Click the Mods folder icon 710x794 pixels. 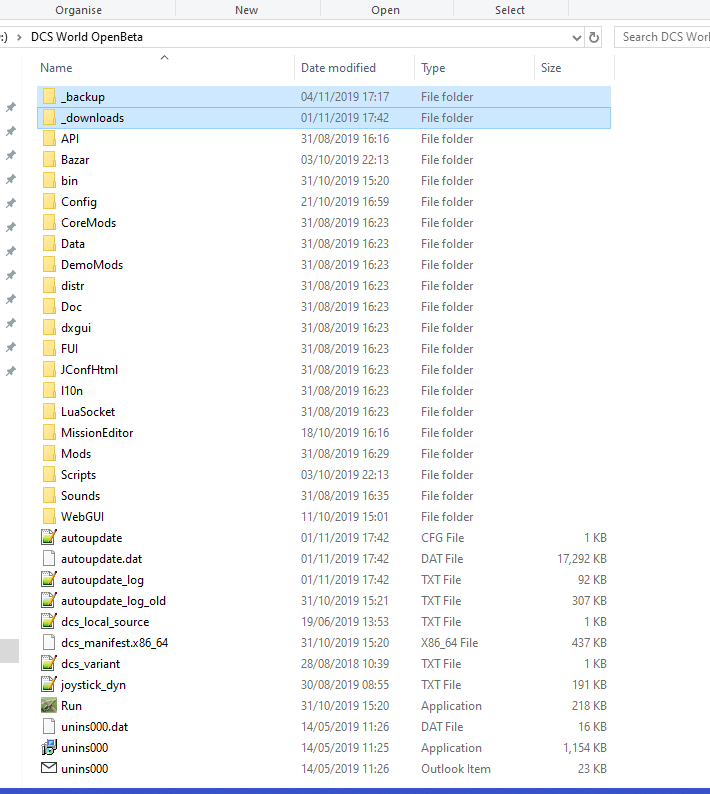point(49,454)
